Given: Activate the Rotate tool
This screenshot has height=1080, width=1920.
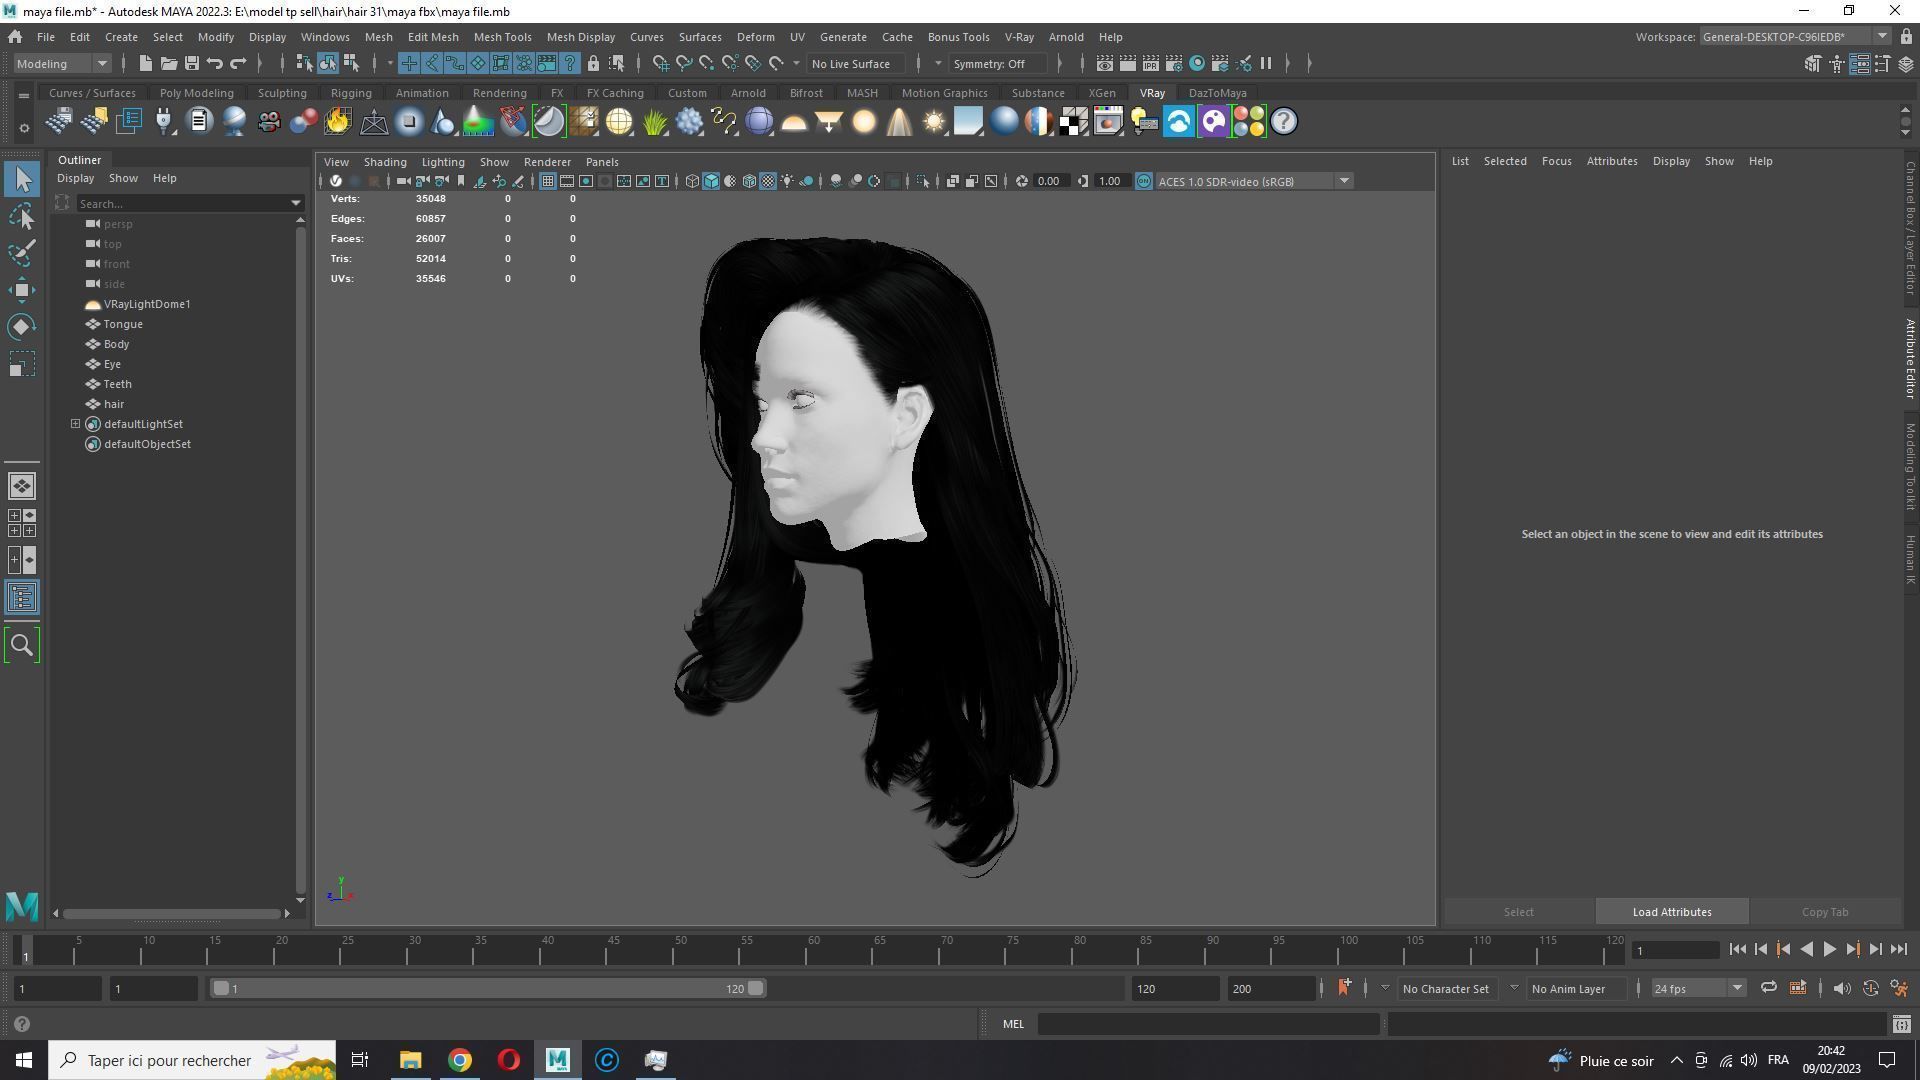Looking at the screenshot, I should (x=22, y=327).
